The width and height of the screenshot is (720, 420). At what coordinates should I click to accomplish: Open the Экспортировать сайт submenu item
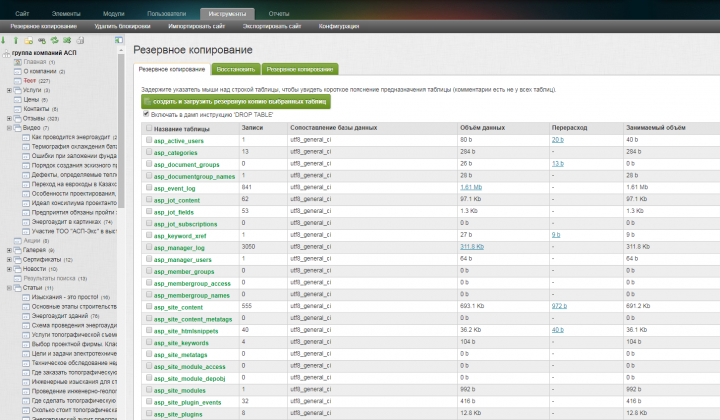click(272, 26)
